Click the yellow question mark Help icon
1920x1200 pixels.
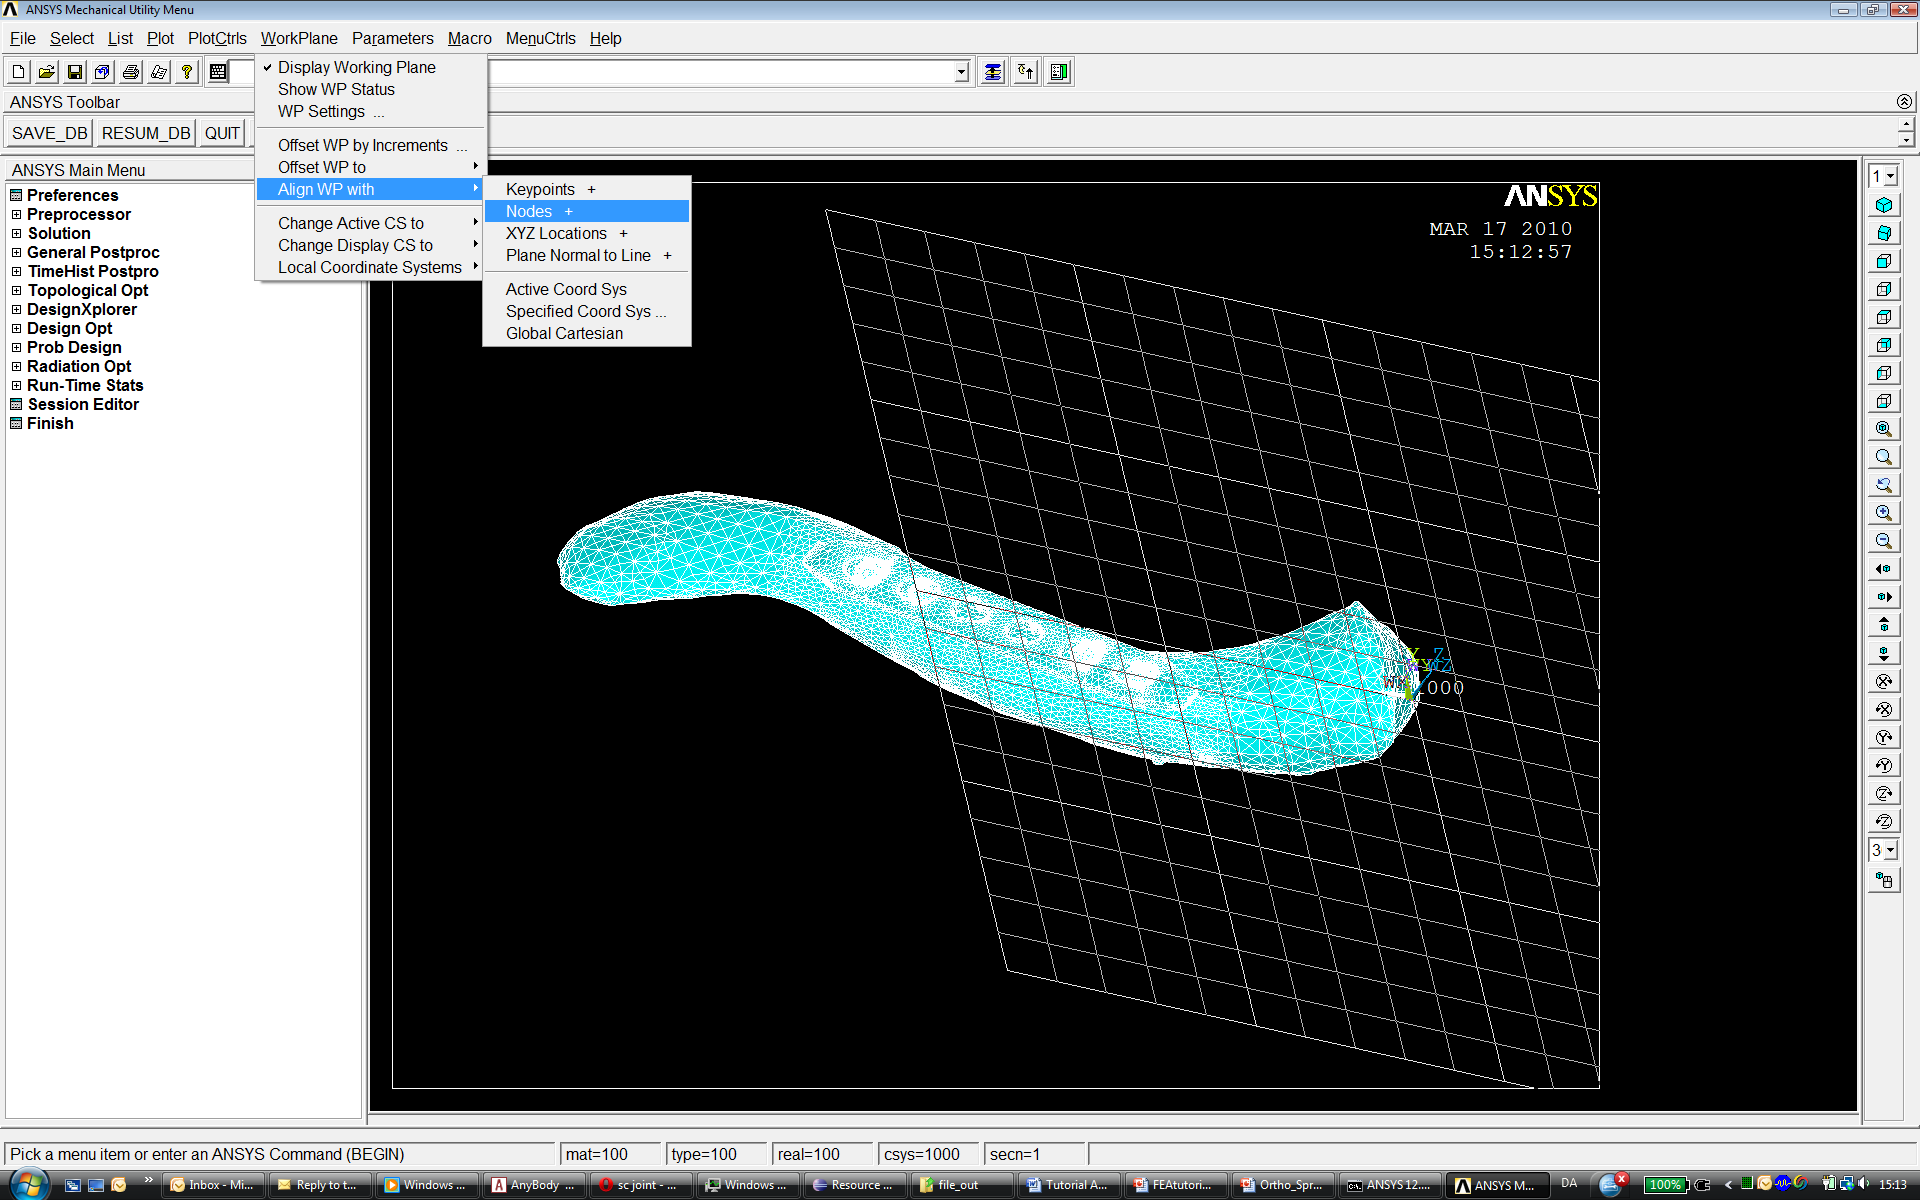point(187,72)
